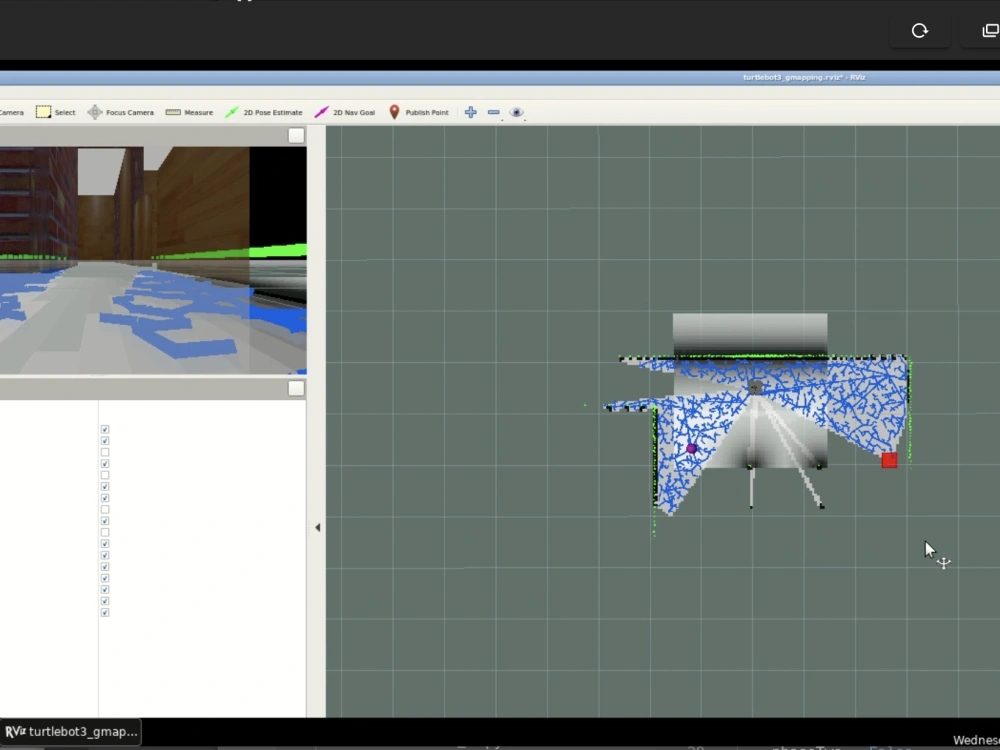Click the blue plus add-tool icon

(x=470, y=112)
